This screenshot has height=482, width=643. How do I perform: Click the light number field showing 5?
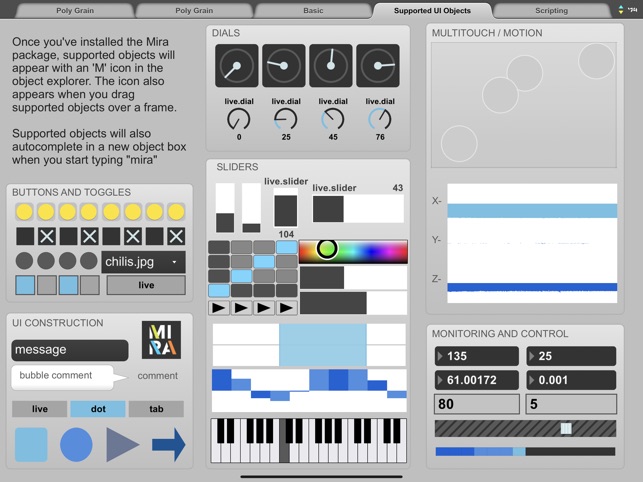pos(571,404)
